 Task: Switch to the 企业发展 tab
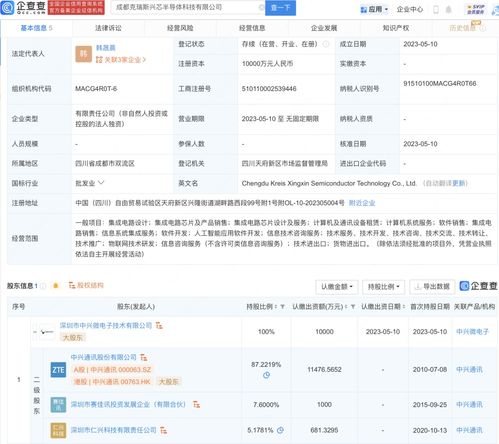(x=324, y=28)
